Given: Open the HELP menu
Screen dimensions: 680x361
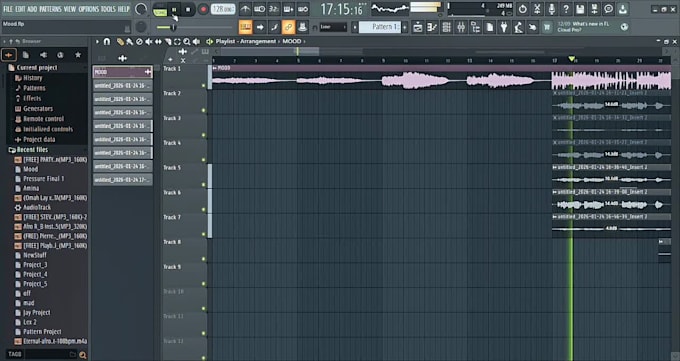Looking at the screenshot, I should pos(124,9).
